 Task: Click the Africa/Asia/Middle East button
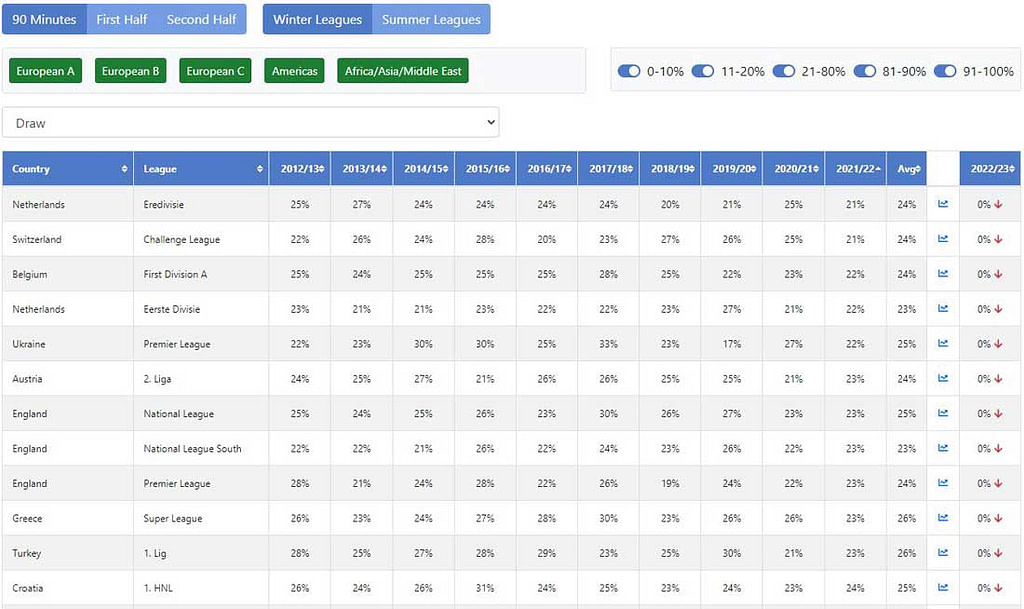pos(402,71)
